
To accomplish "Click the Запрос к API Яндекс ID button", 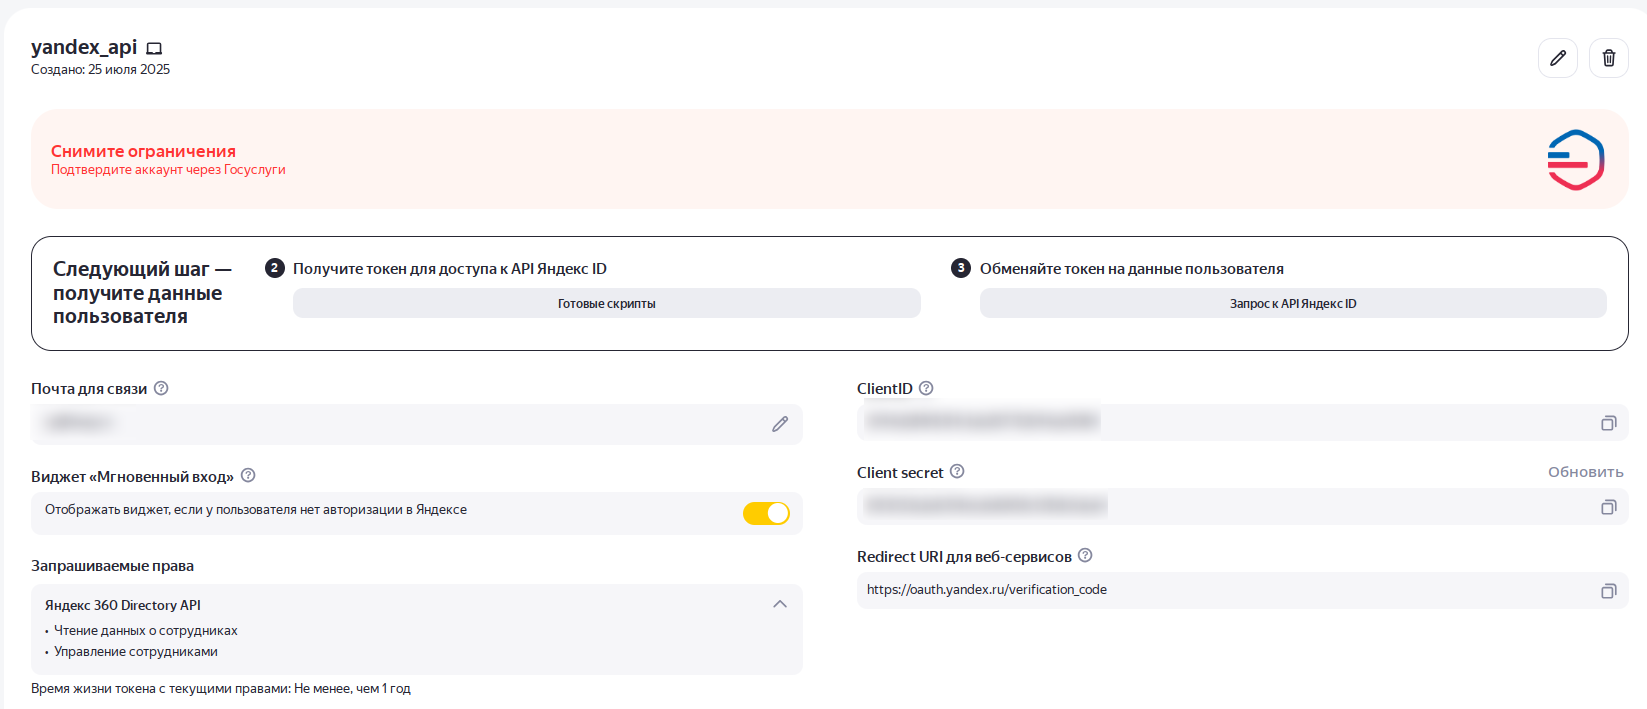I will [x=1292, y=303].
